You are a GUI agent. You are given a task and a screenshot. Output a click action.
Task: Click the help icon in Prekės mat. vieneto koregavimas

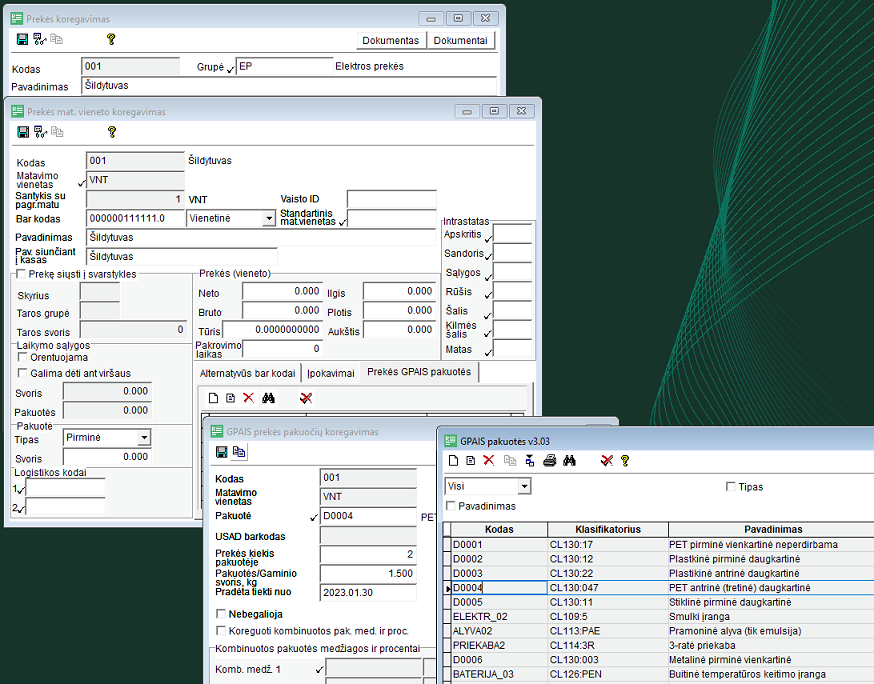pyautogui.click(x=112, y=132)
